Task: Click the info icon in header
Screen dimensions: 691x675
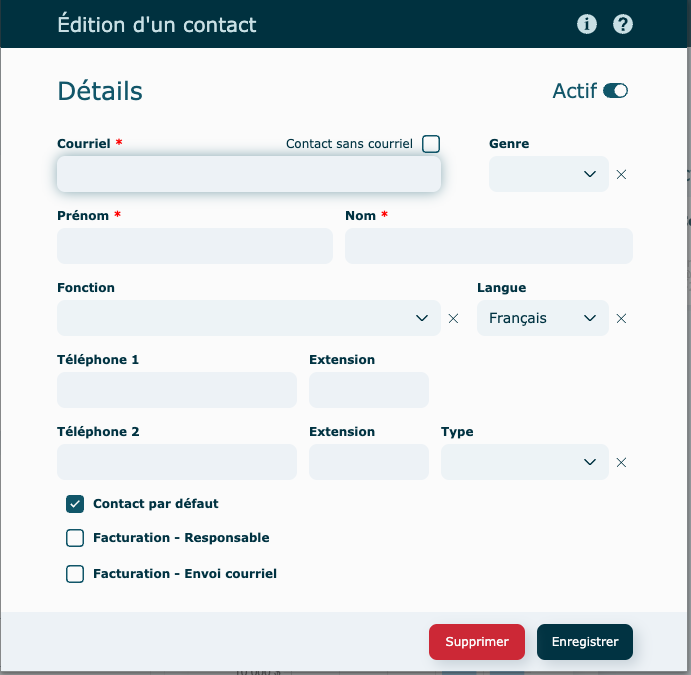Action: (x=587, y=24)
